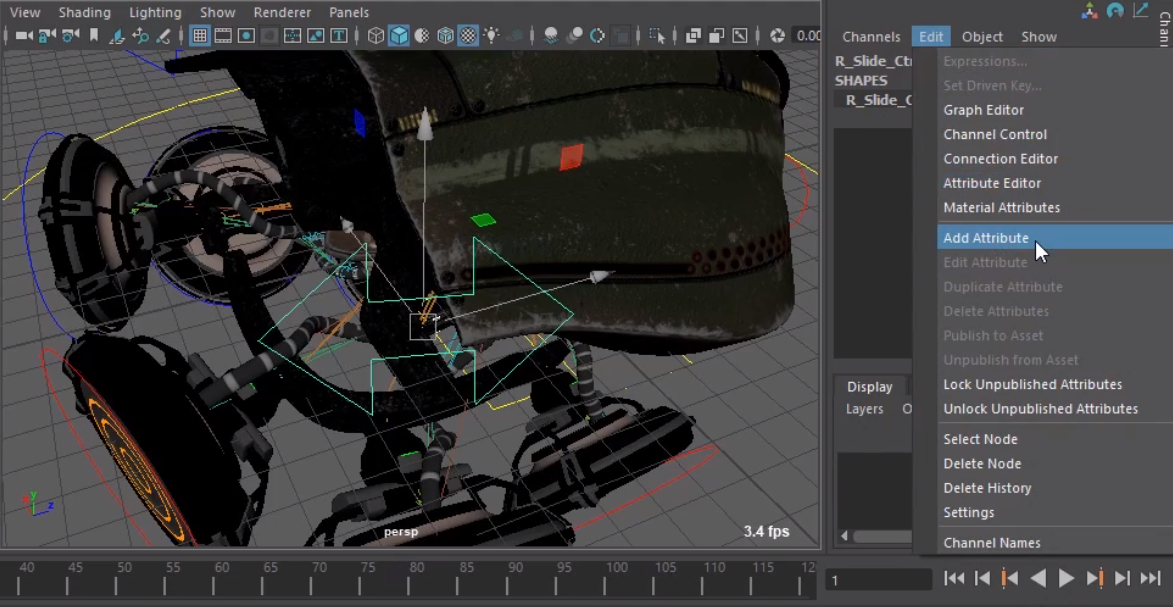Enable the film gate overlay icon
This screenshot has height=607, width=1173.
pyautogui.click(x=222, y=36)
